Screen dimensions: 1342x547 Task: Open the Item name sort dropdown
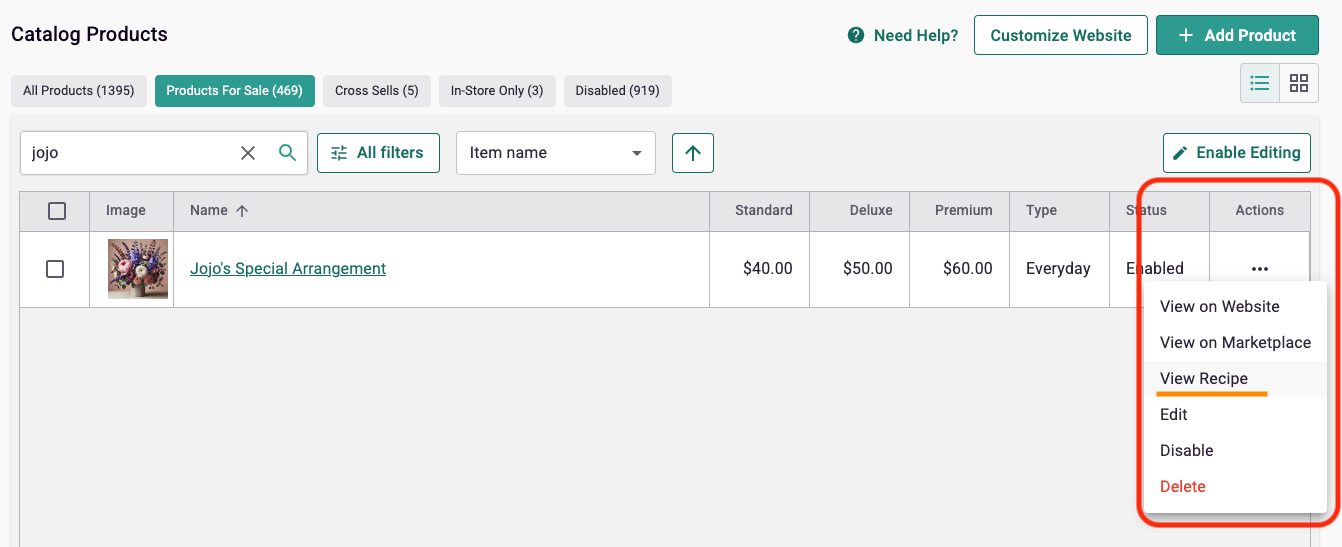coord(556,153)
